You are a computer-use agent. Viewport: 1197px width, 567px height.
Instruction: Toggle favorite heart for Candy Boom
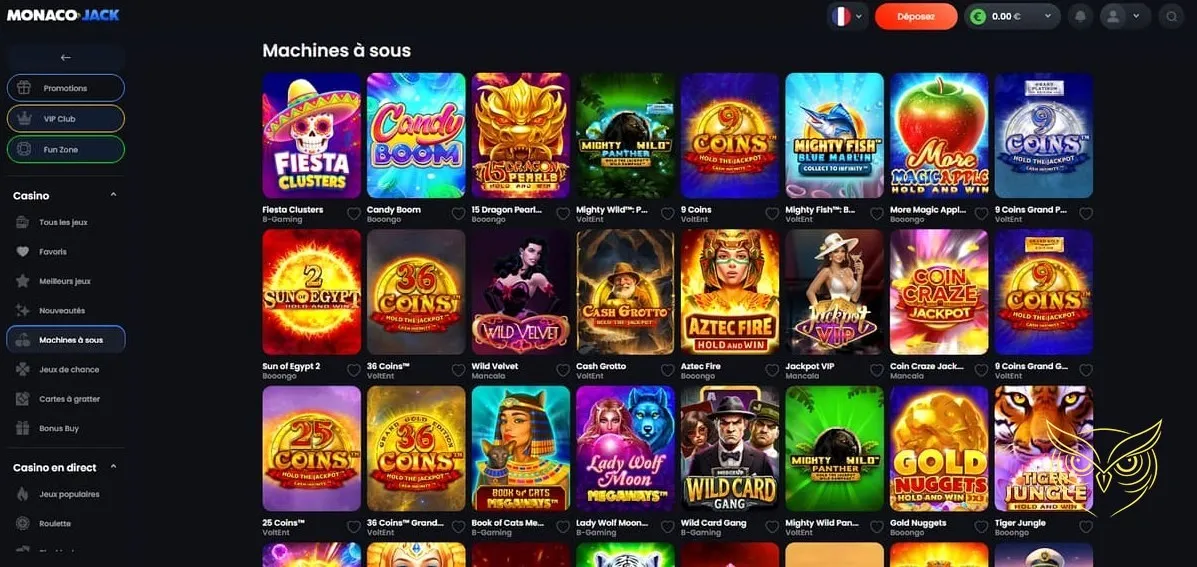[x=458, y=214]
